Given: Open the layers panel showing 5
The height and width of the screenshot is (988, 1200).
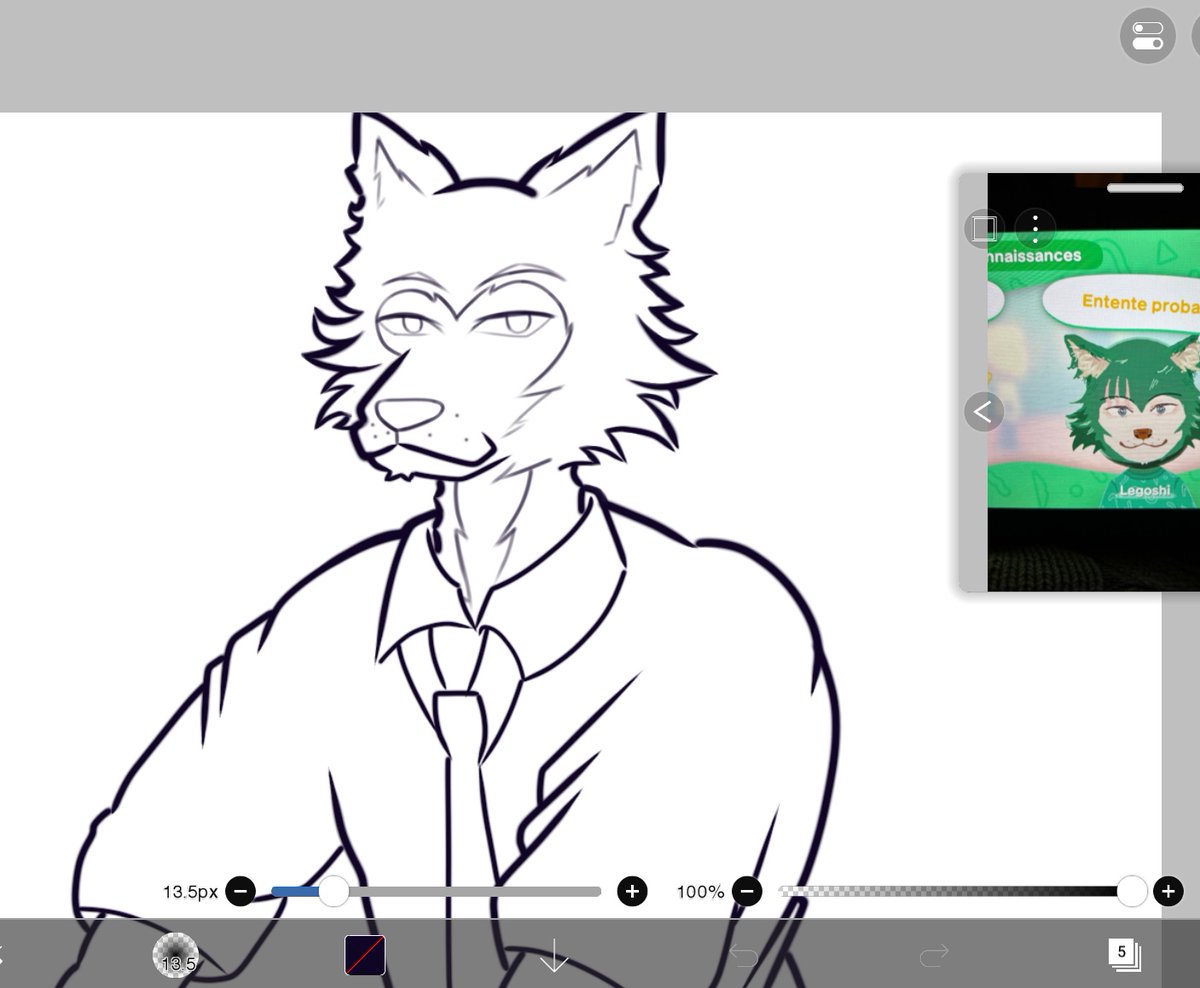Looking at the screenshot, I should pos(1123,954).
